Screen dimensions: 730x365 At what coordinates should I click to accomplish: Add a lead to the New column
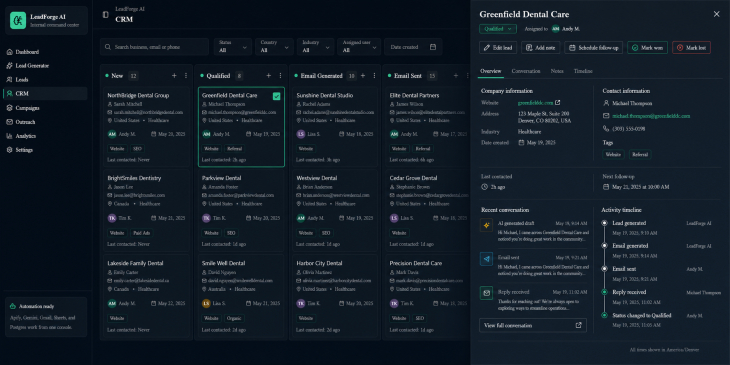174,75
